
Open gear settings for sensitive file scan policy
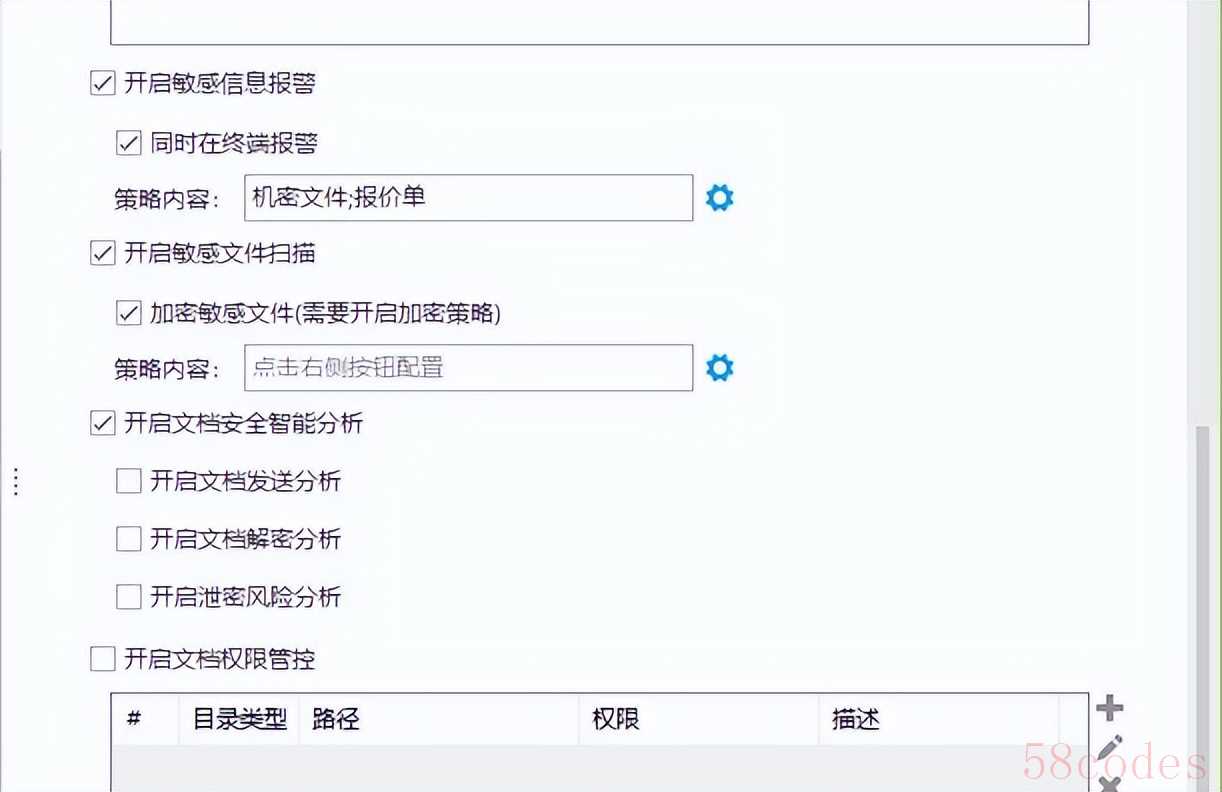[x=719, y=368]
